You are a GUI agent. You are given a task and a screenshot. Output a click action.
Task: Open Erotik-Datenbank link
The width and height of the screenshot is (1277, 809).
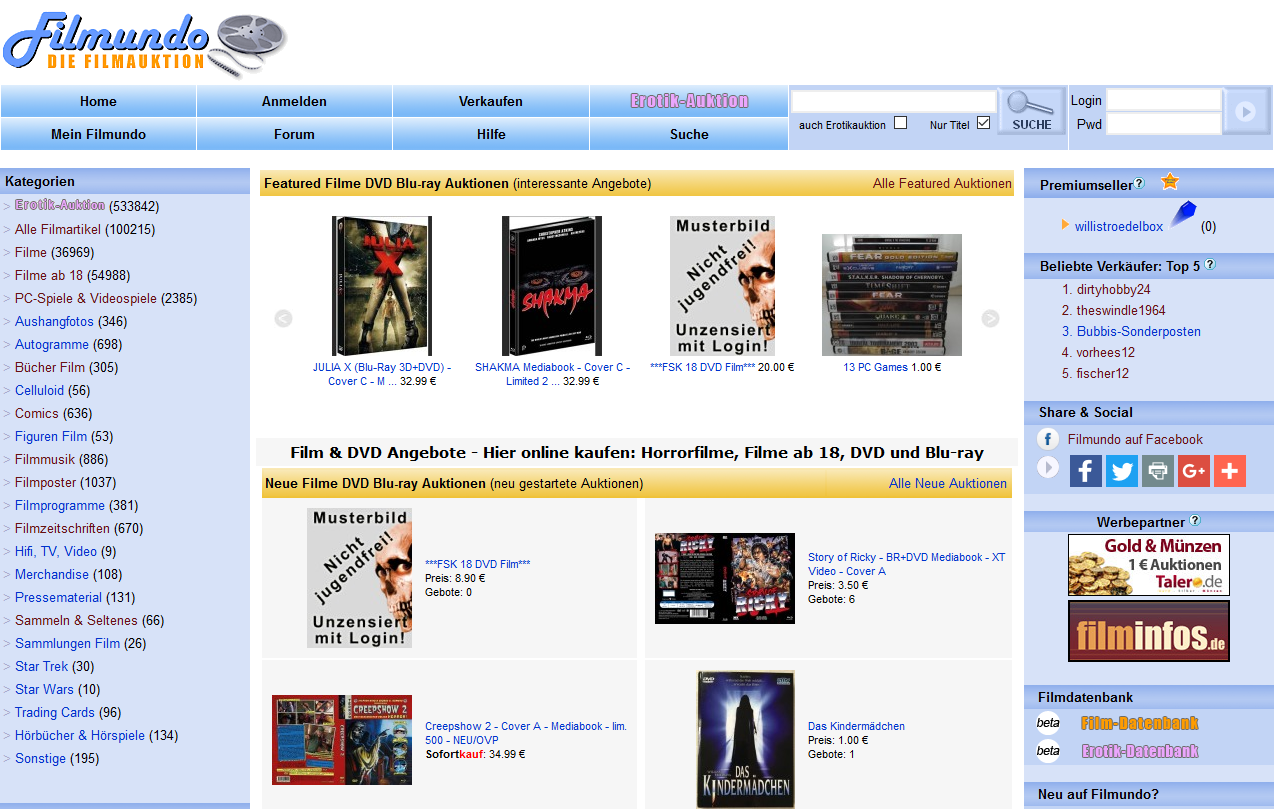[x=1139, y=751]
